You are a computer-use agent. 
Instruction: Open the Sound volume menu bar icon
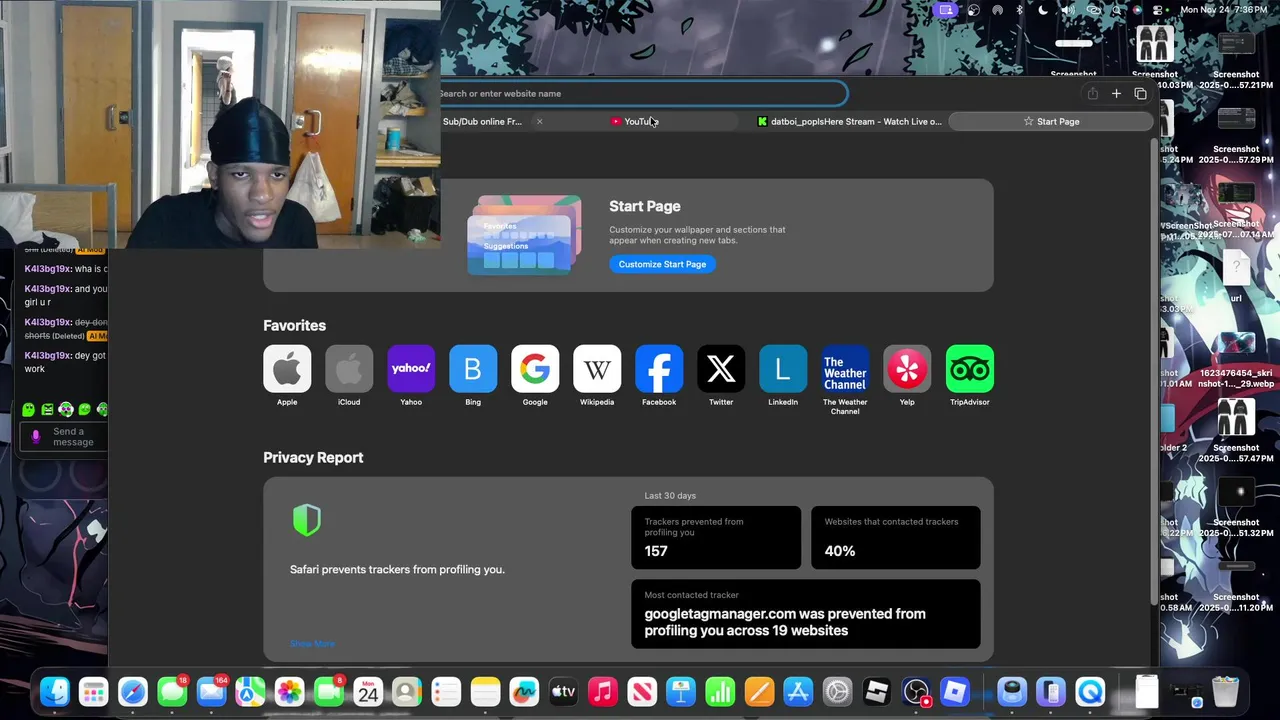click(1068, 10)
